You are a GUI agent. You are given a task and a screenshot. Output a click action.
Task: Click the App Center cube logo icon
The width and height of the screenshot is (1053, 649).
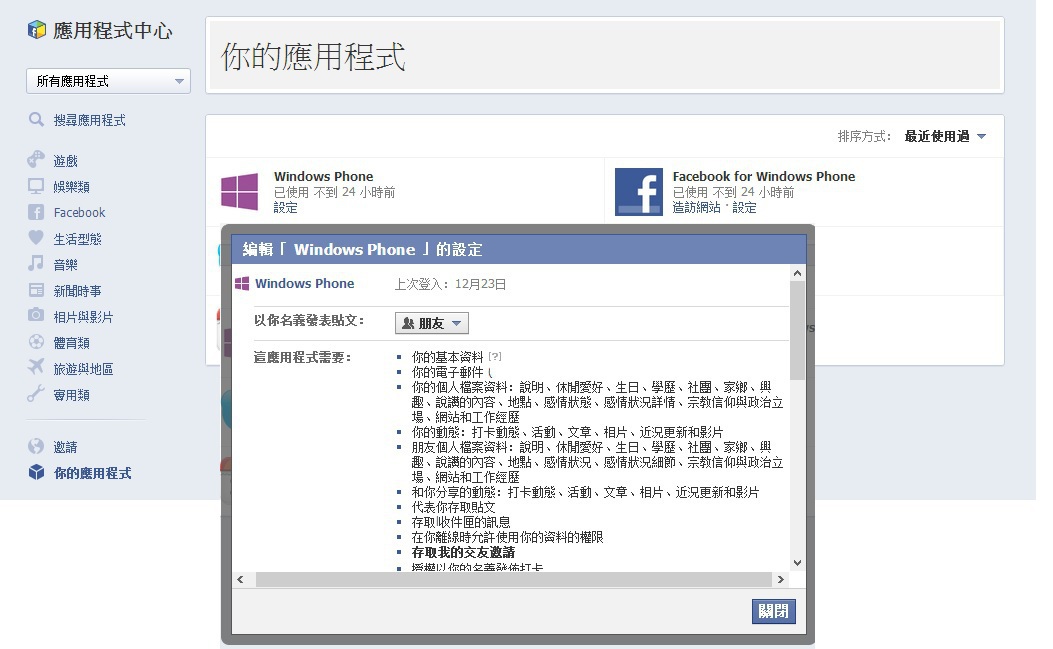coord(36,30)
